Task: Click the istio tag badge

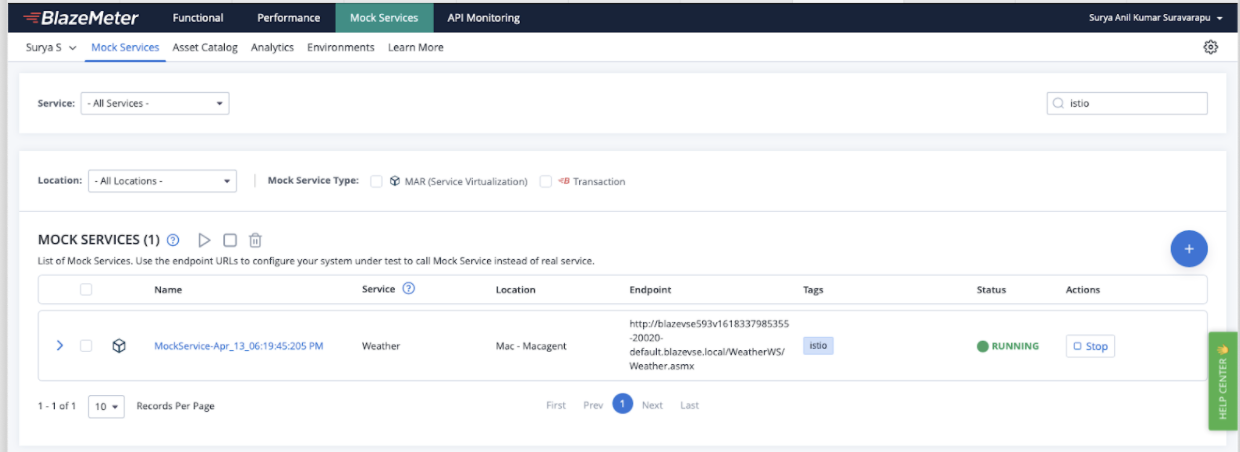Action: (x=818, y=345)
